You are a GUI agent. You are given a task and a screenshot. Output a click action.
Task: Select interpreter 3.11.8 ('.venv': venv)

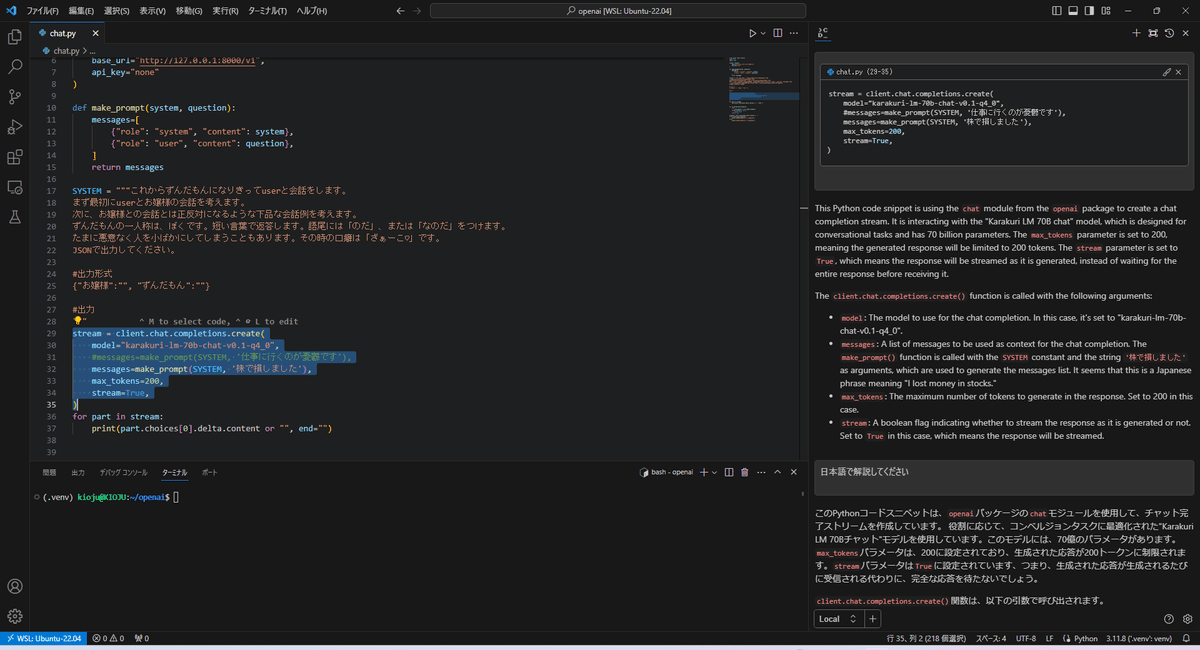tap(1141, 638)
